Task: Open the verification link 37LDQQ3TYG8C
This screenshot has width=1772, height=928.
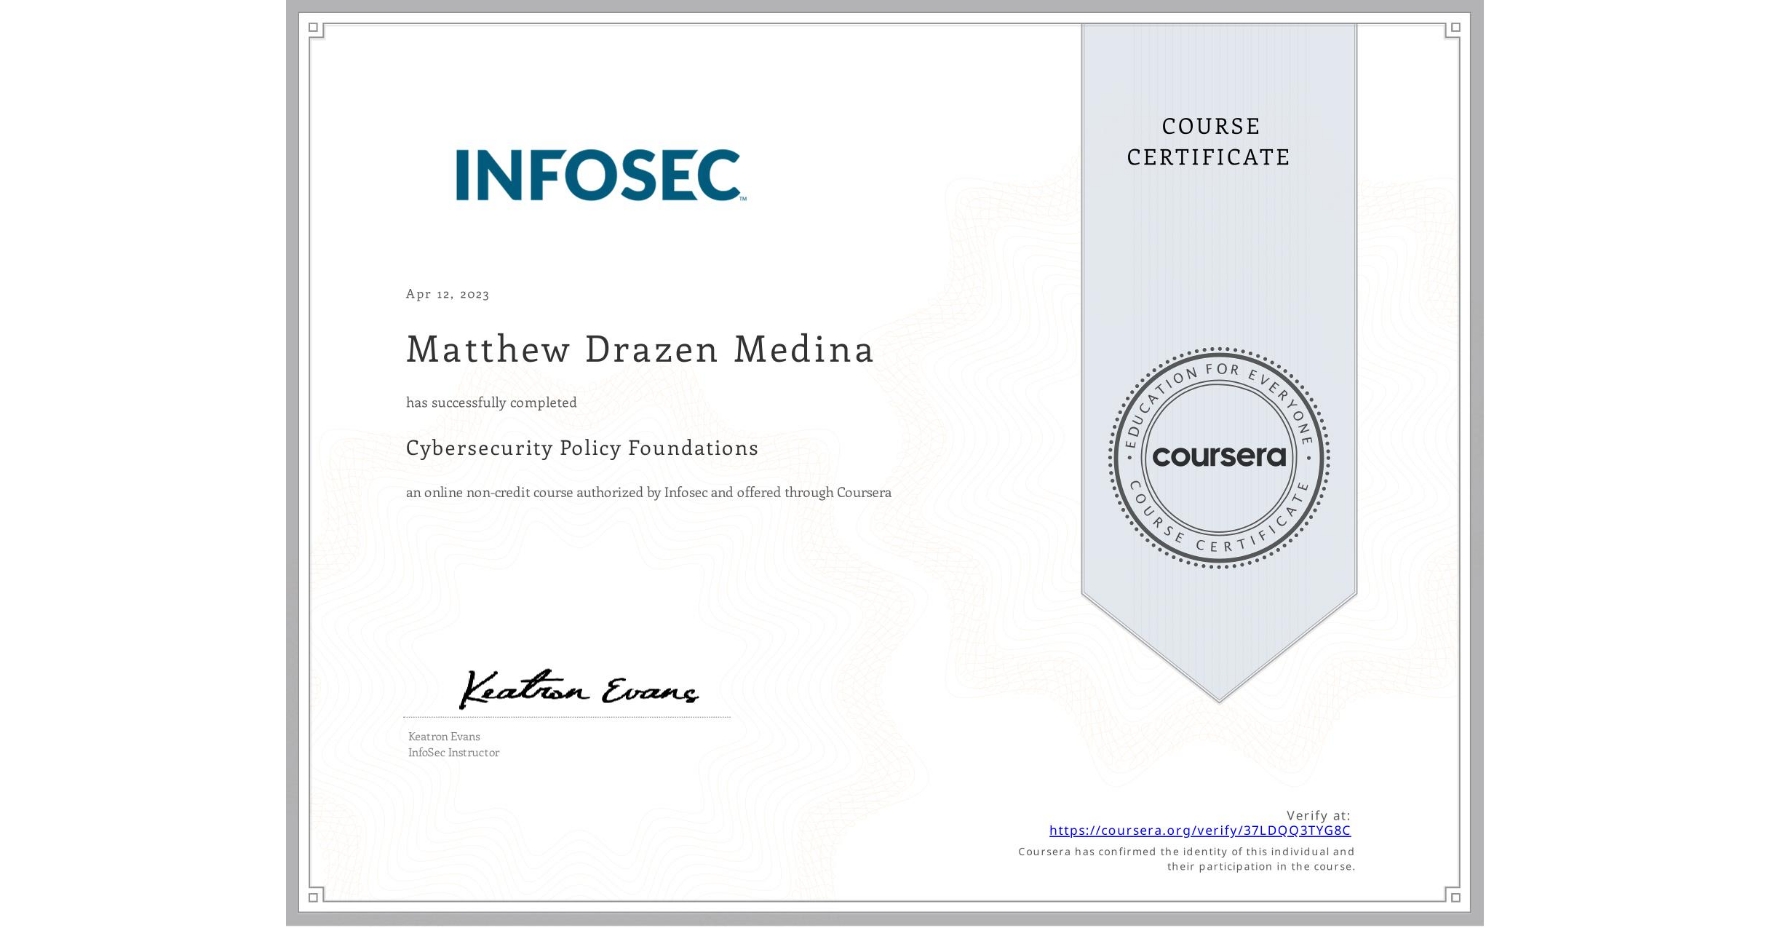Action: point(1199,831)
